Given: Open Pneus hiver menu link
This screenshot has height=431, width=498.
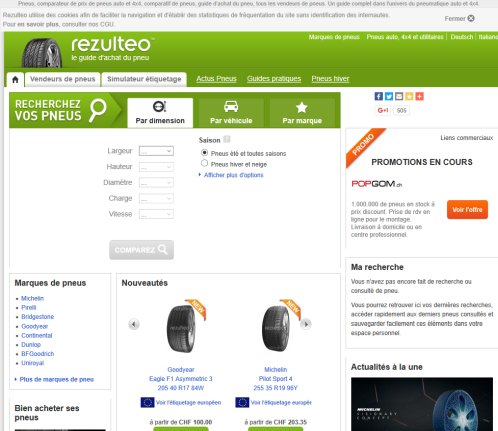Looking at the screenshot, I should pos(330,79).
